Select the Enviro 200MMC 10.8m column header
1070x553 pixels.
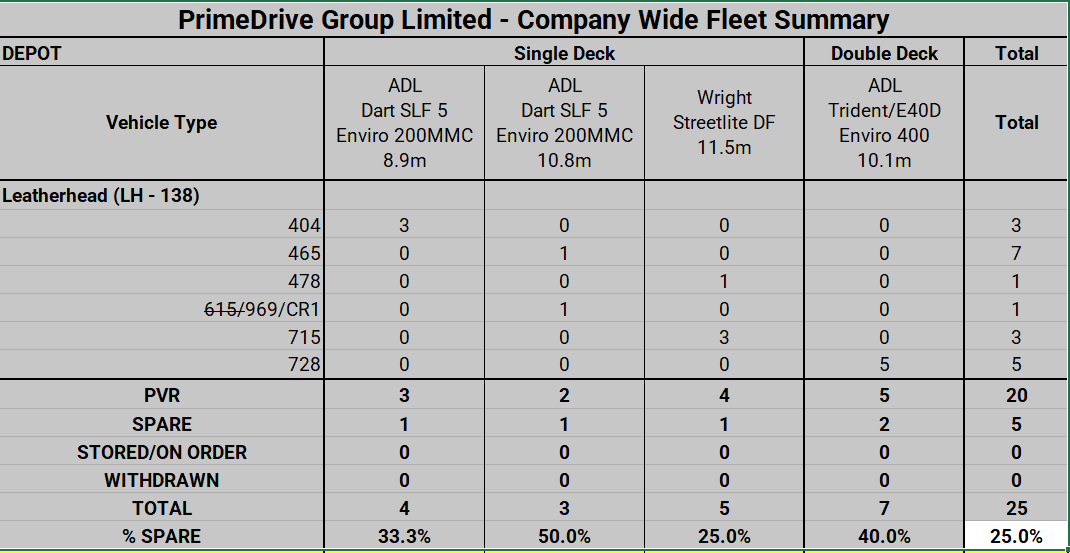point(564,123)
